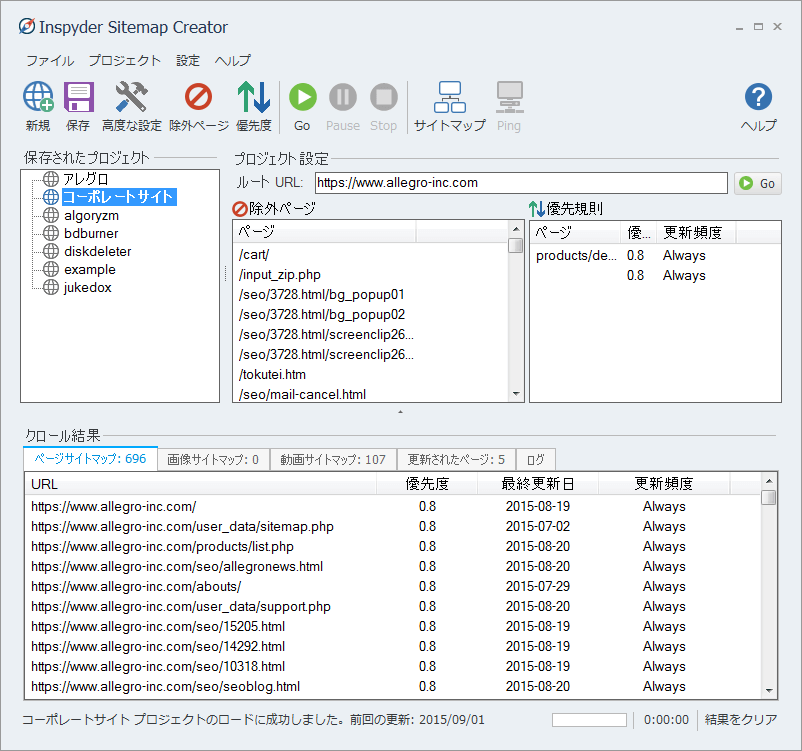
Task: Sort crawl results by 最終更新日 column header
Action: [538, 484]
